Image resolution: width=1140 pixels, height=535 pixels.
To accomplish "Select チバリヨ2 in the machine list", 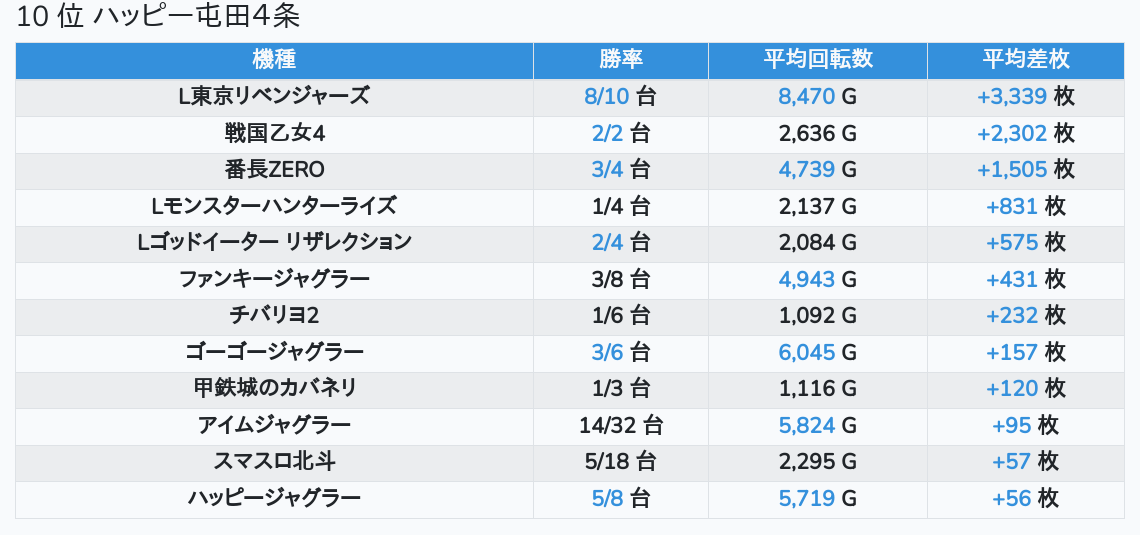I will (x=274, y=315).
